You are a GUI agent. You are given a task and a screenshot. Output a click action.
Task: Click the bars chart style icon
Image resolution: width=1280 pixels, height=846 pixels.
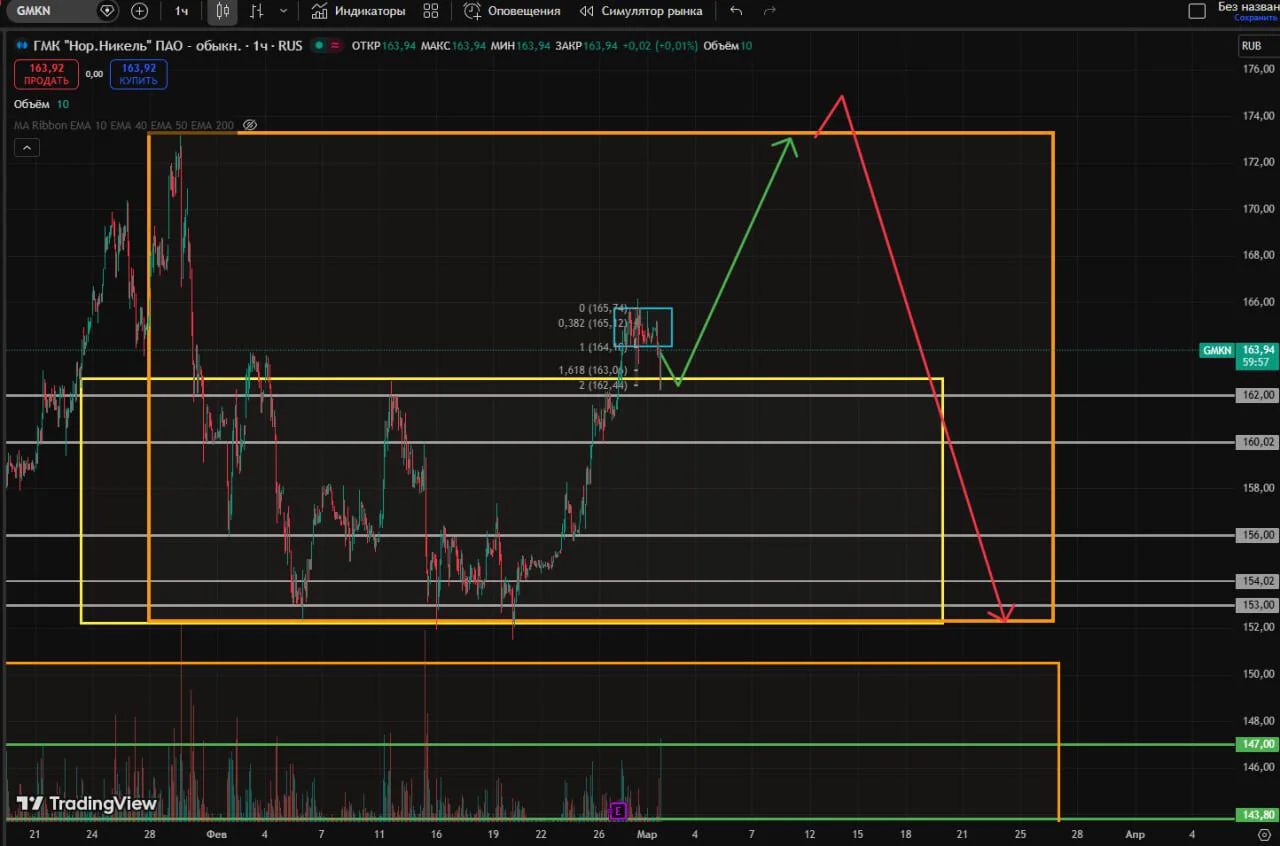(x=257, y=11)
